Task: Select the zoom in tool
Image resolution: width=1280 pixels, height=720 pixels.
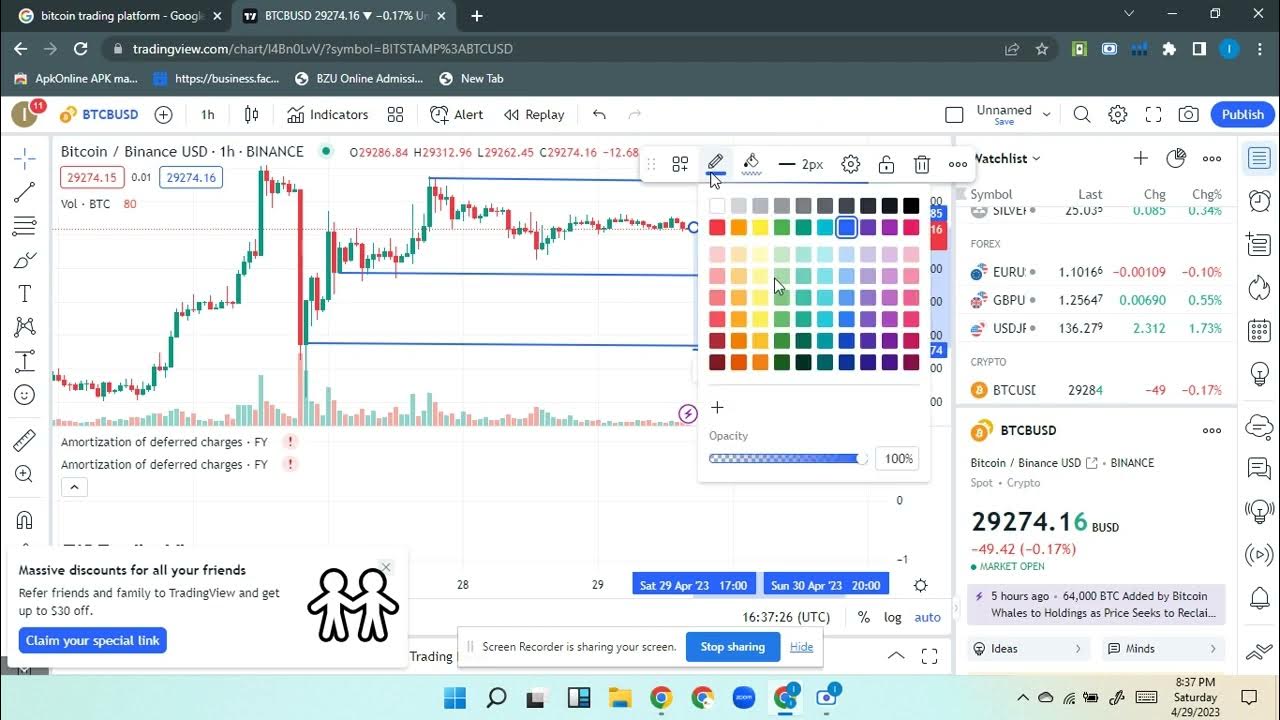Action: click(25, 474)
